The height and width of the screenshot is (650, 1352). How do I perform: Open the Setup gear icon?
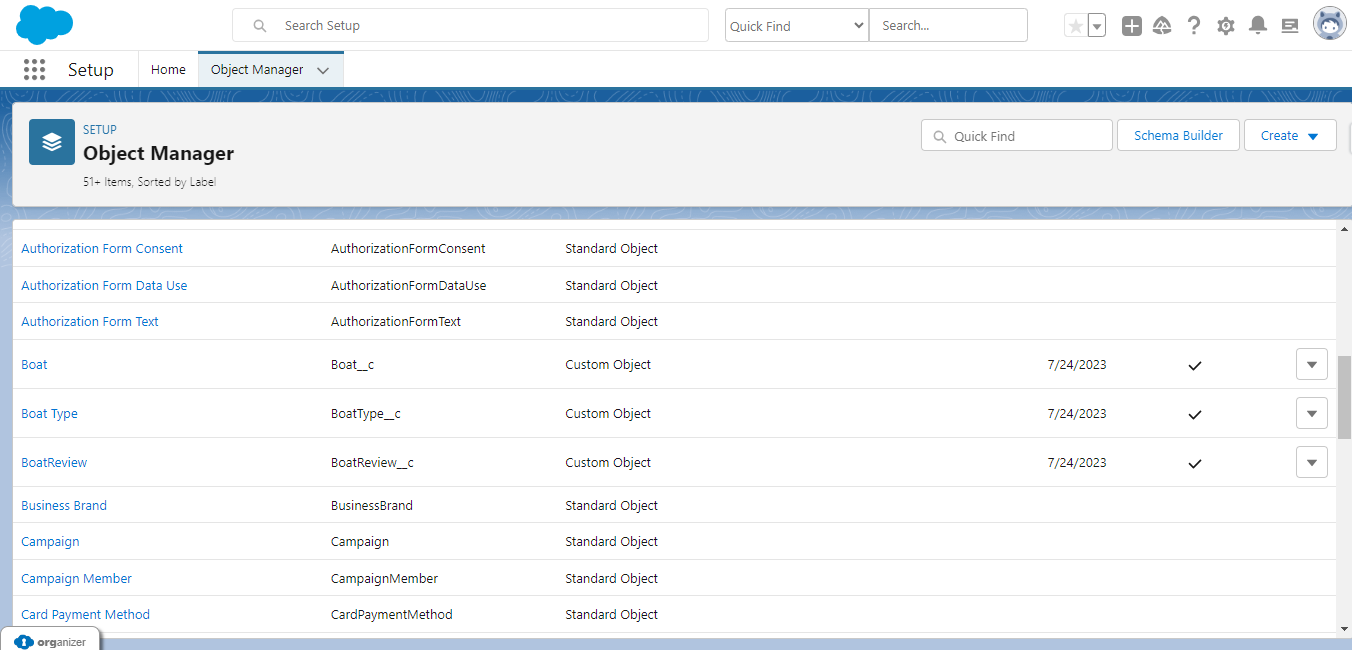click(1225, 26)
